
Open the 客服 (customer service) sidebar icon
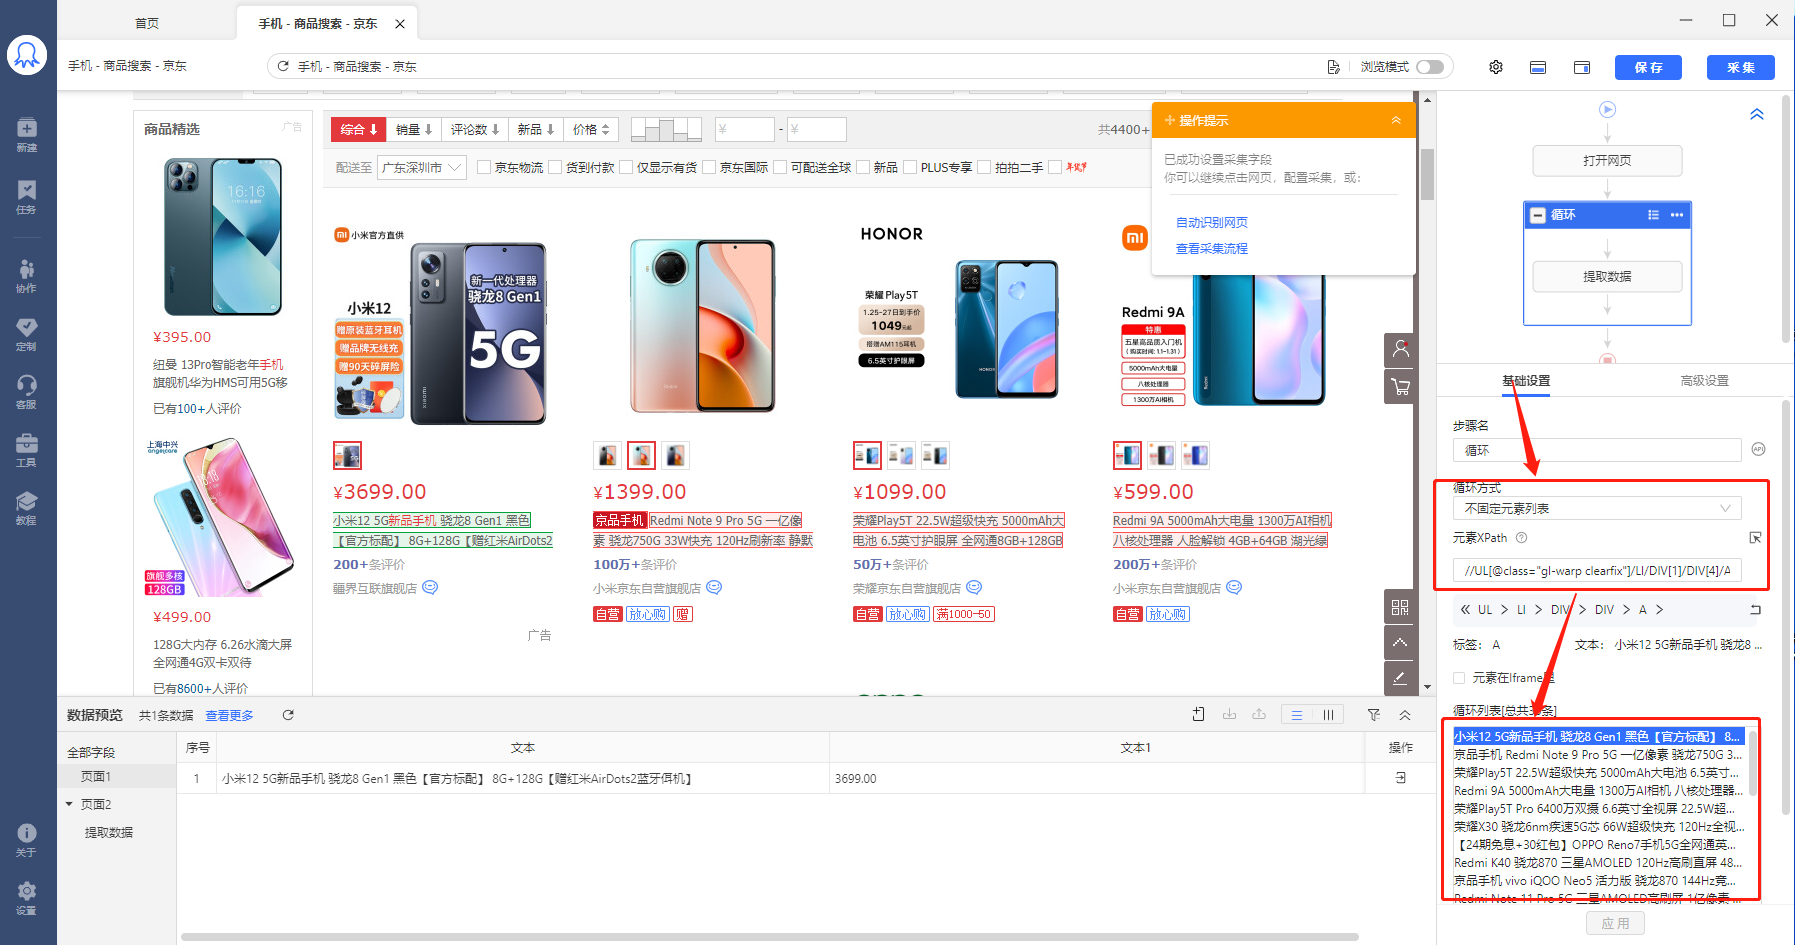(27, 392)
